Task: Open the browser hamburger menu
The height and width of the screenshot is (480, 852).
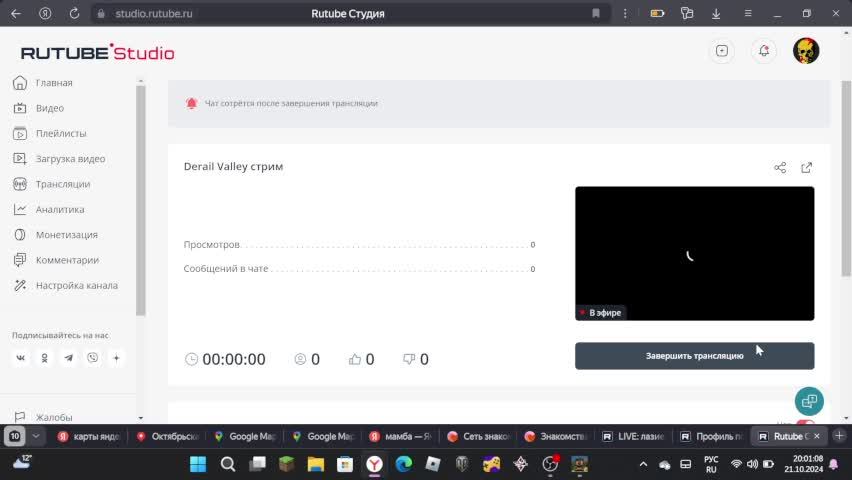Action: tap(748, 14)
